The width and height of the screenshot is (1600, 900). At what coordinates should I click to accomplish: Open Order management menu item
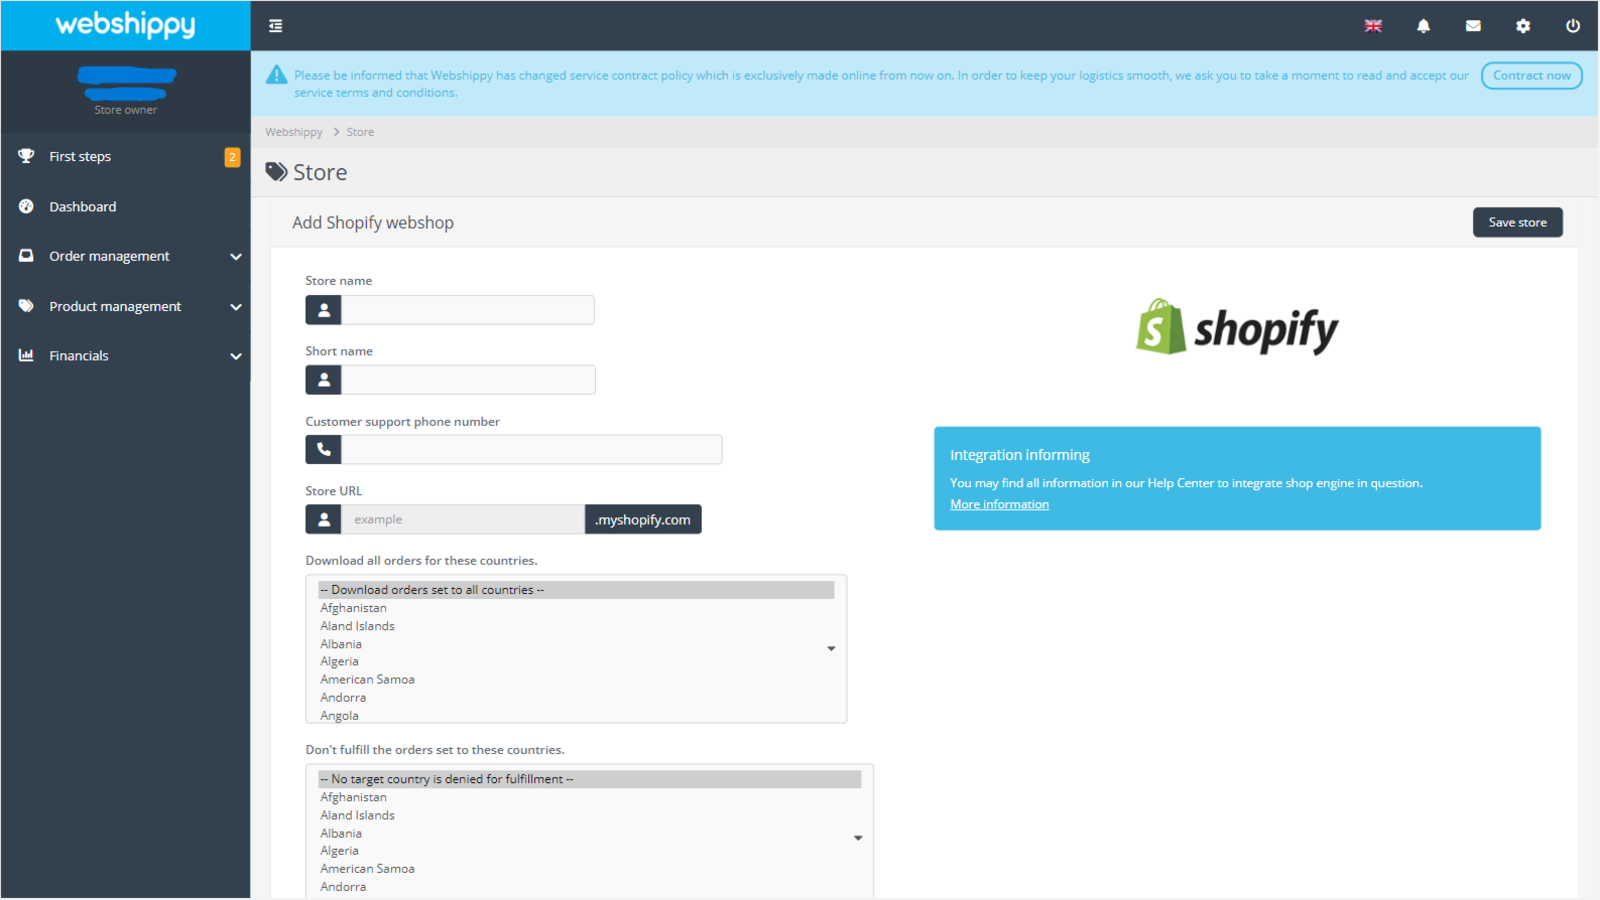pos(126,257)
